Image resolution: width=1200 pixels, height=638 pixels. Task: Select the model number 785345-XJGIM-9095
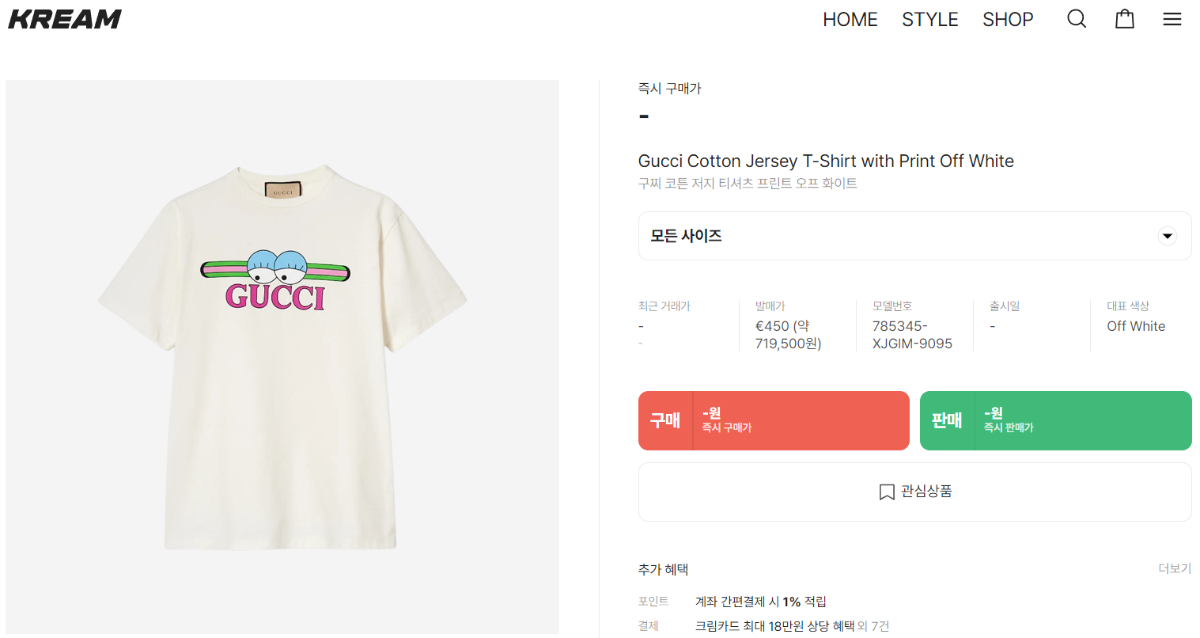pos(911,335)
